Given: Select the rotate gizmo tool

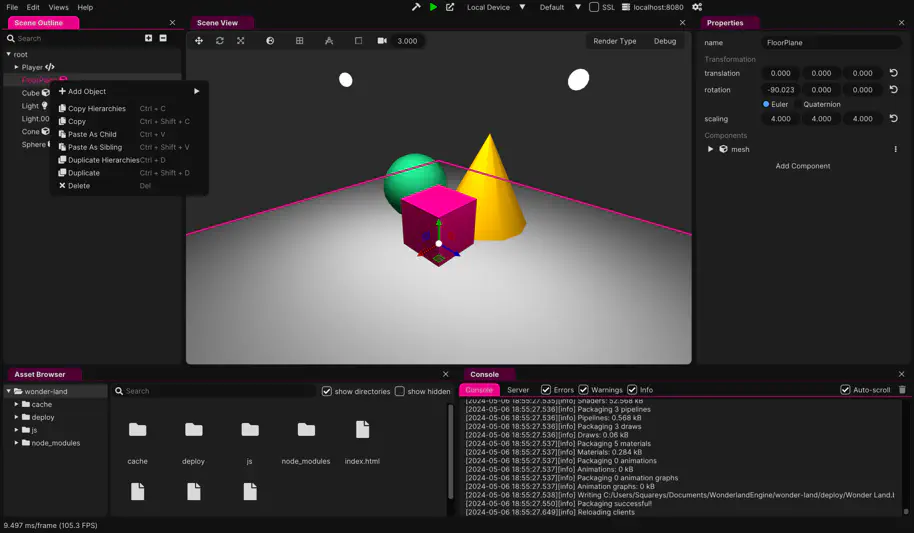Looking at the screenshot, I should click(220, 41).
